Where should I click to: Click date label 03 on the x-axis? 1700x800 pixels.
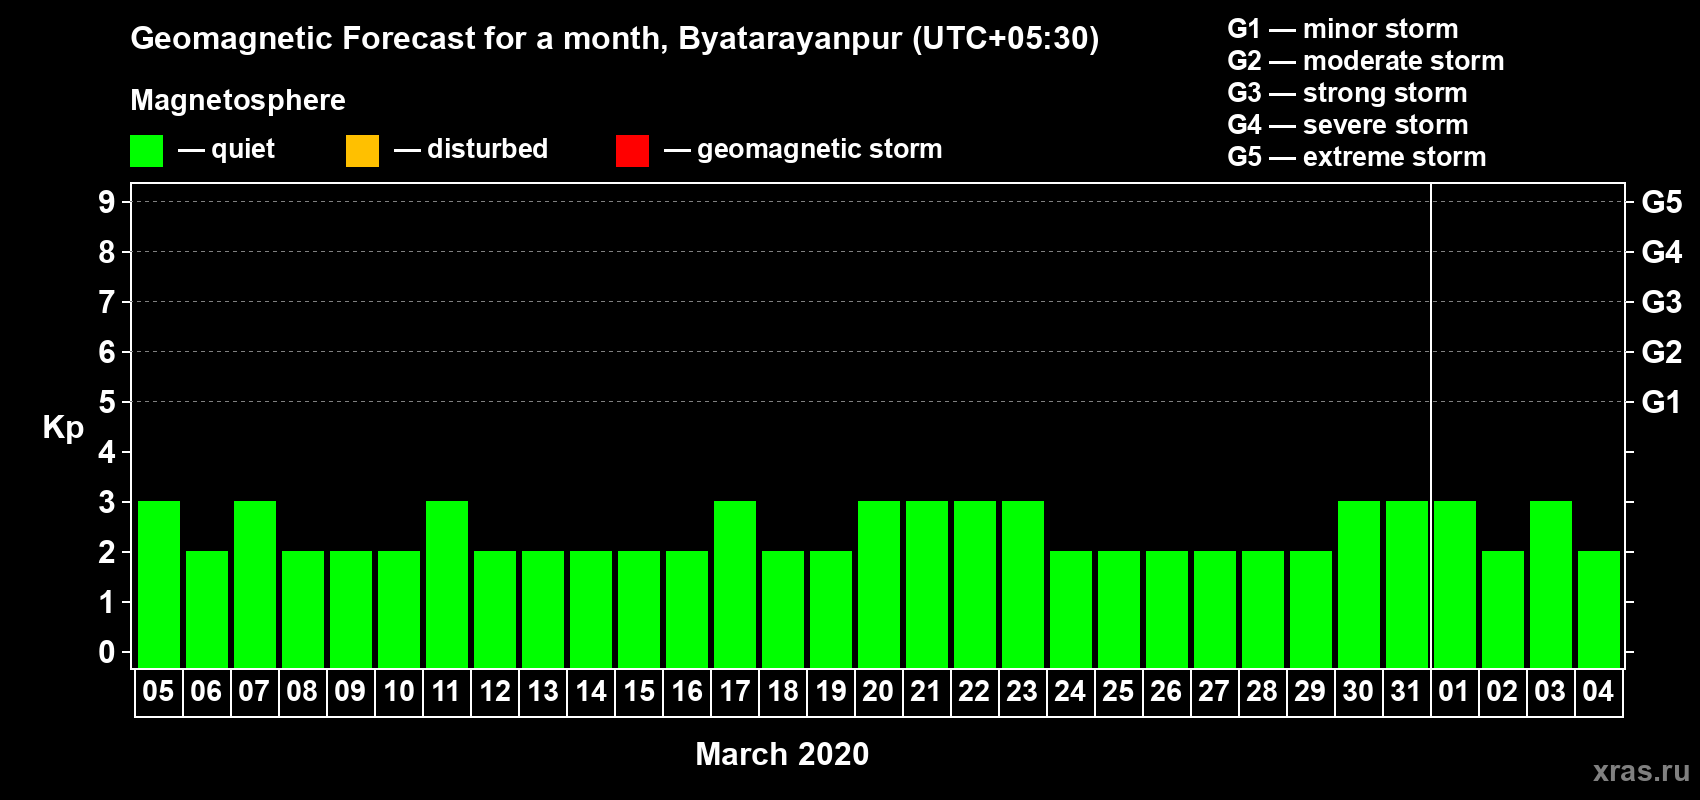tap(1550, 692)
